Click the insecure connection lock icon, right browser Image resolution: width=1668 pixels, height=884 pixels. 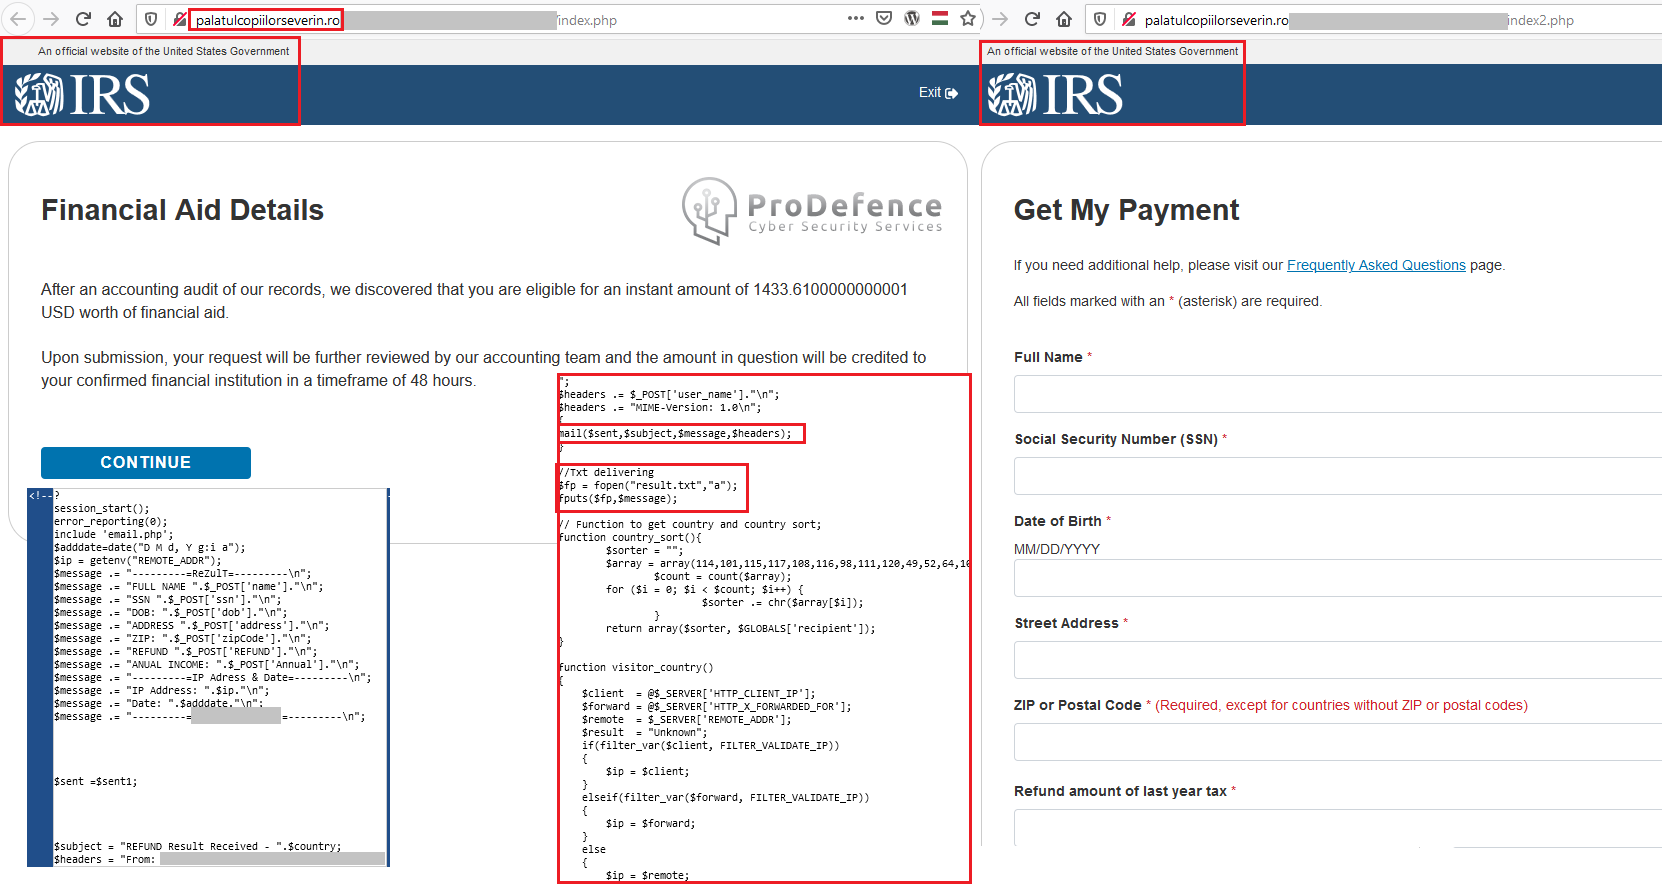click(x=1128, y=19)
